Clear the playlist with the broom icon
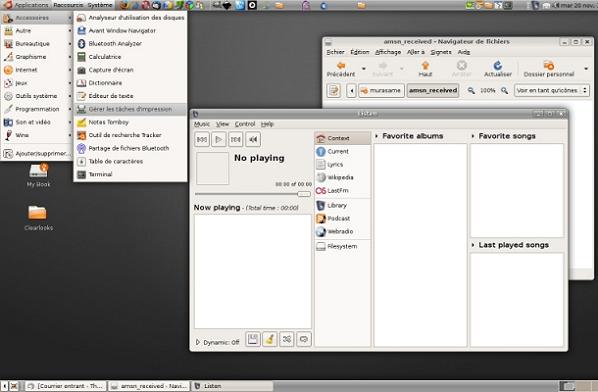 (270, 339)
